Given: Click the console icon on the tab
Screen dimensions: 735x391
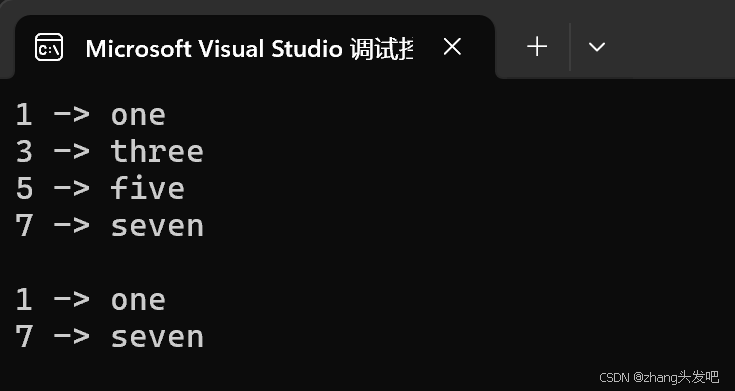Looking at the screenshot, I should (x=49, y=47).
